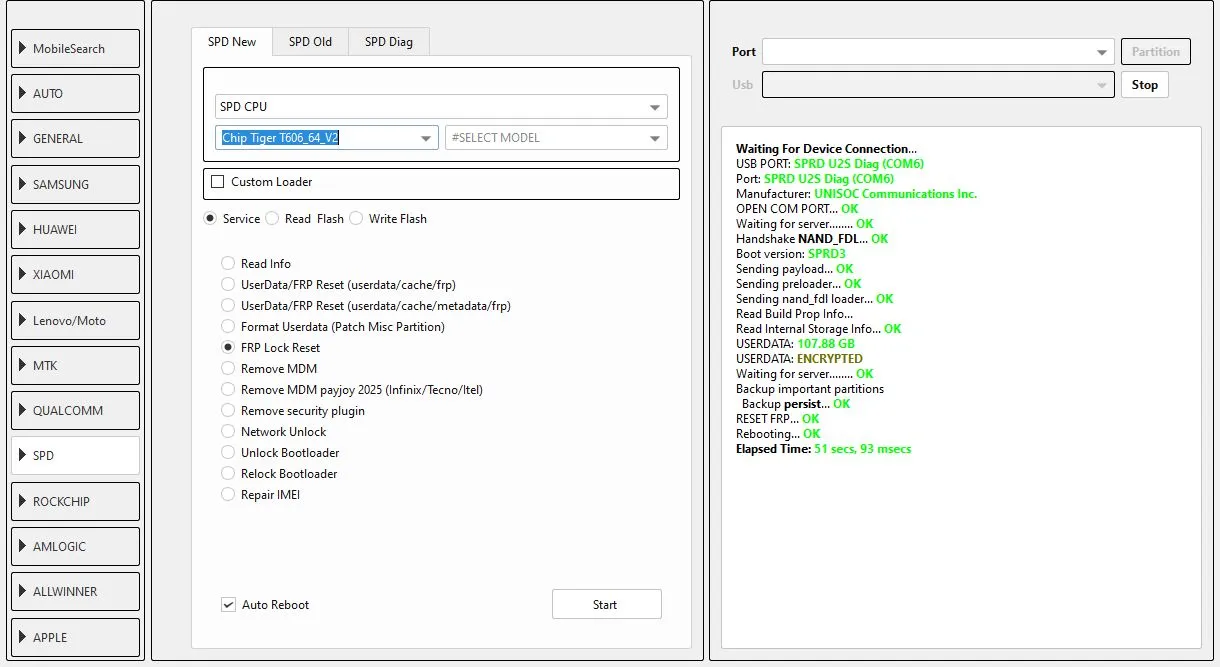The image size is (1220, 667).
Task: Open the XIAOMI sidebar category
Action: tap(75, 275)
